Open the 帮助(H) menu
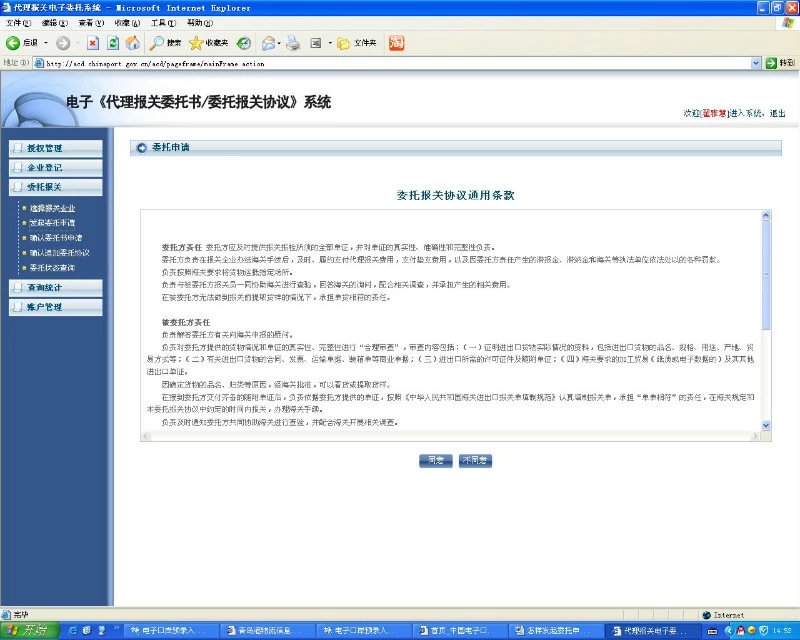Screen dimensions: 800x640 199,23
